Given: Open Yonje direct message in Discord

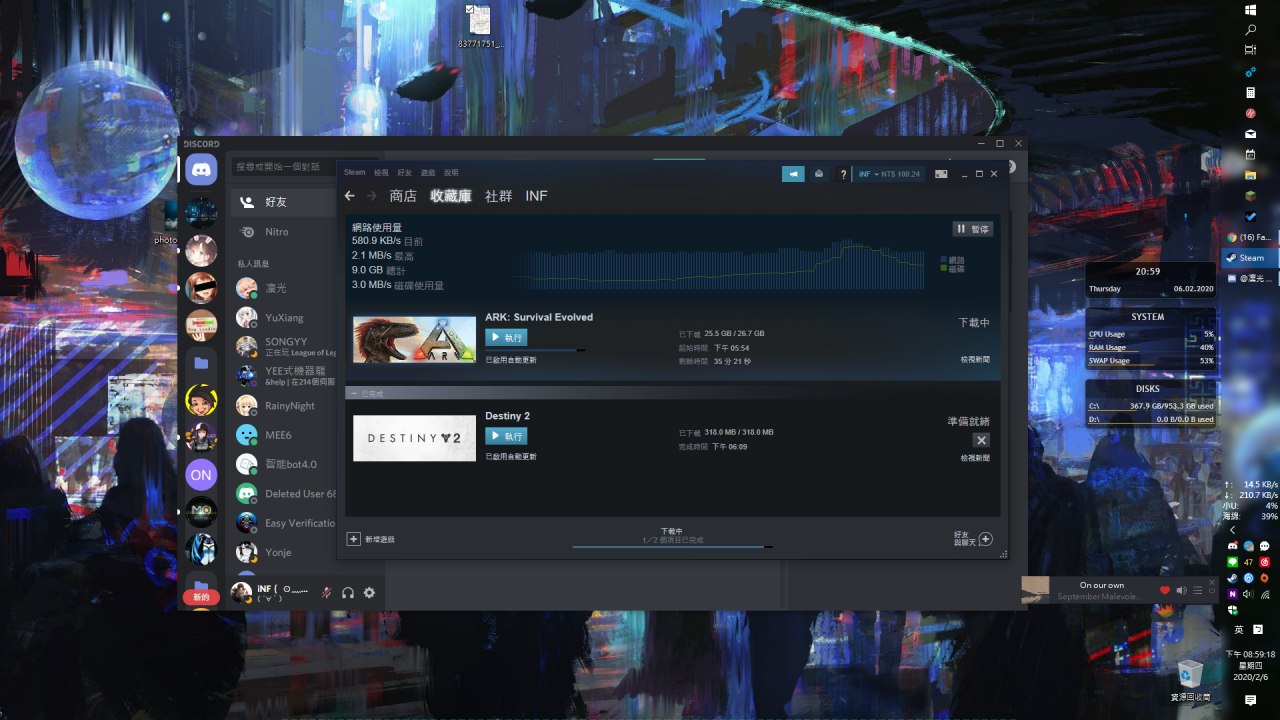Looking at the screenshot, I should click(283, 552).
